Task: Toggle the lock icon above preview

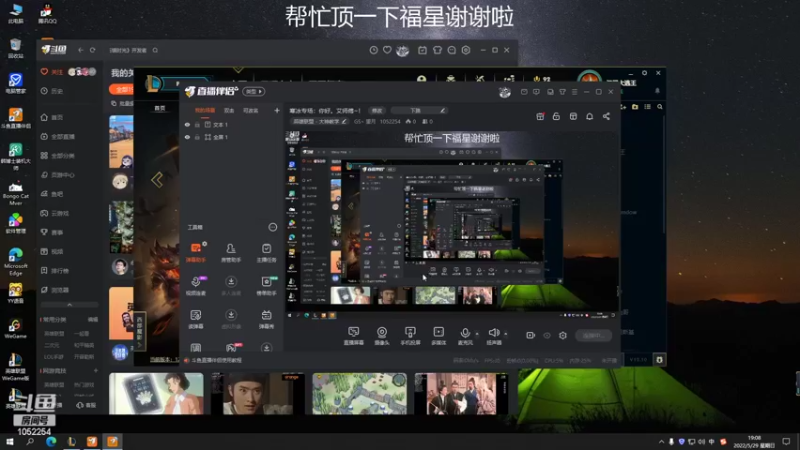Action: (x=556, y=116)
